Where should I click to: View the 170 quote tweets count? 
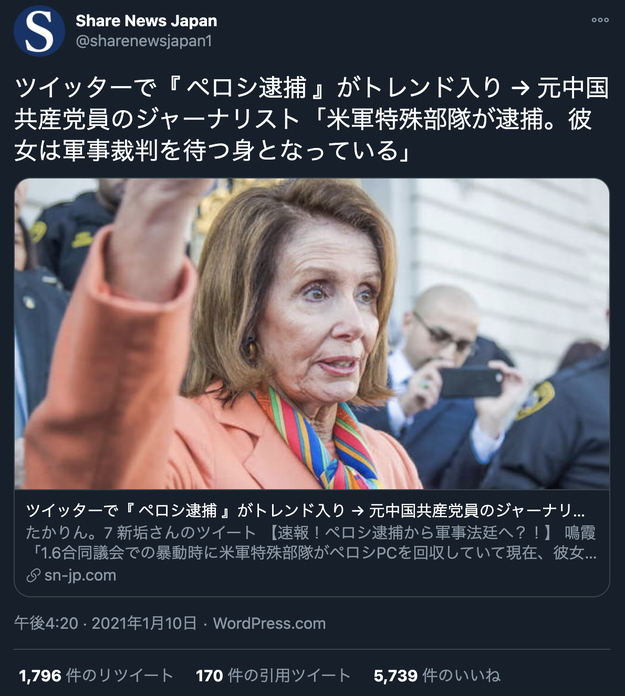click(x=209, y=676)
